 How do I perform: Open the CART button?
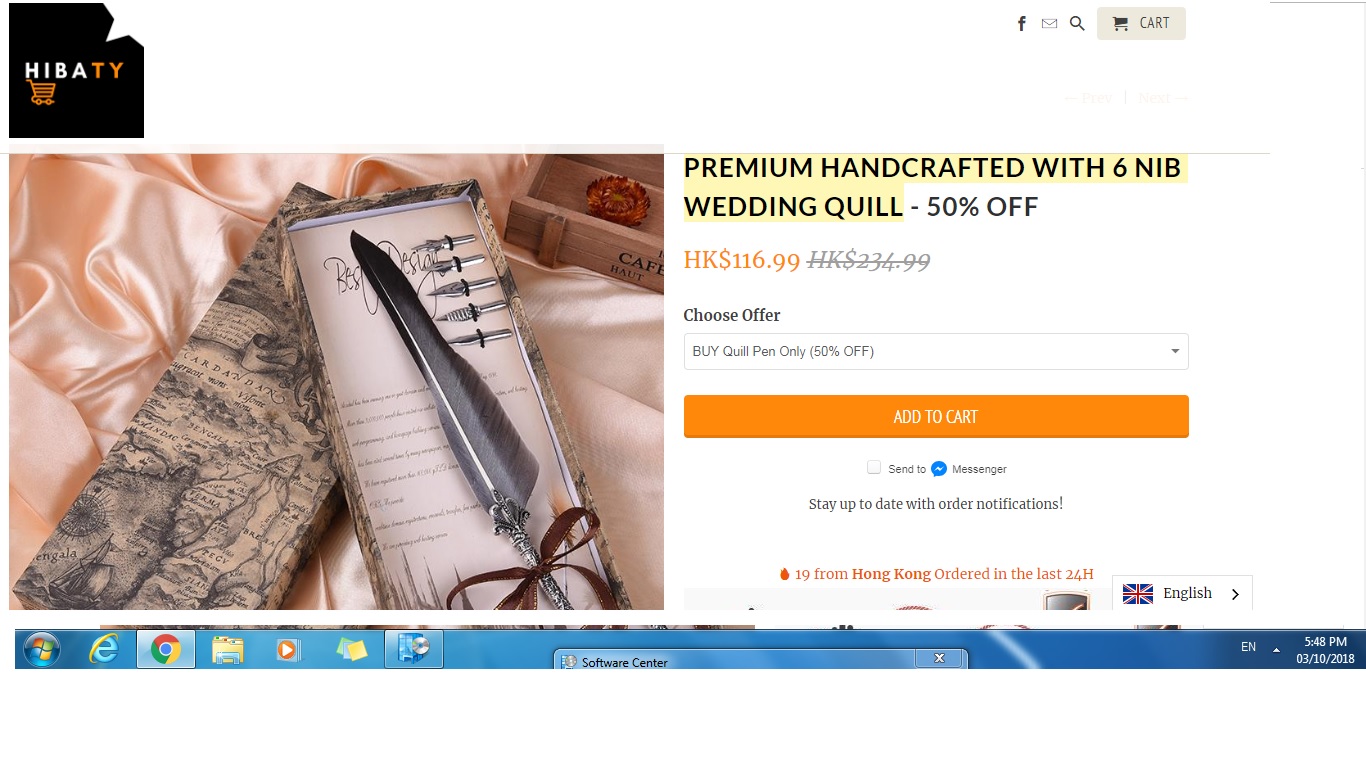point(1141,24)
